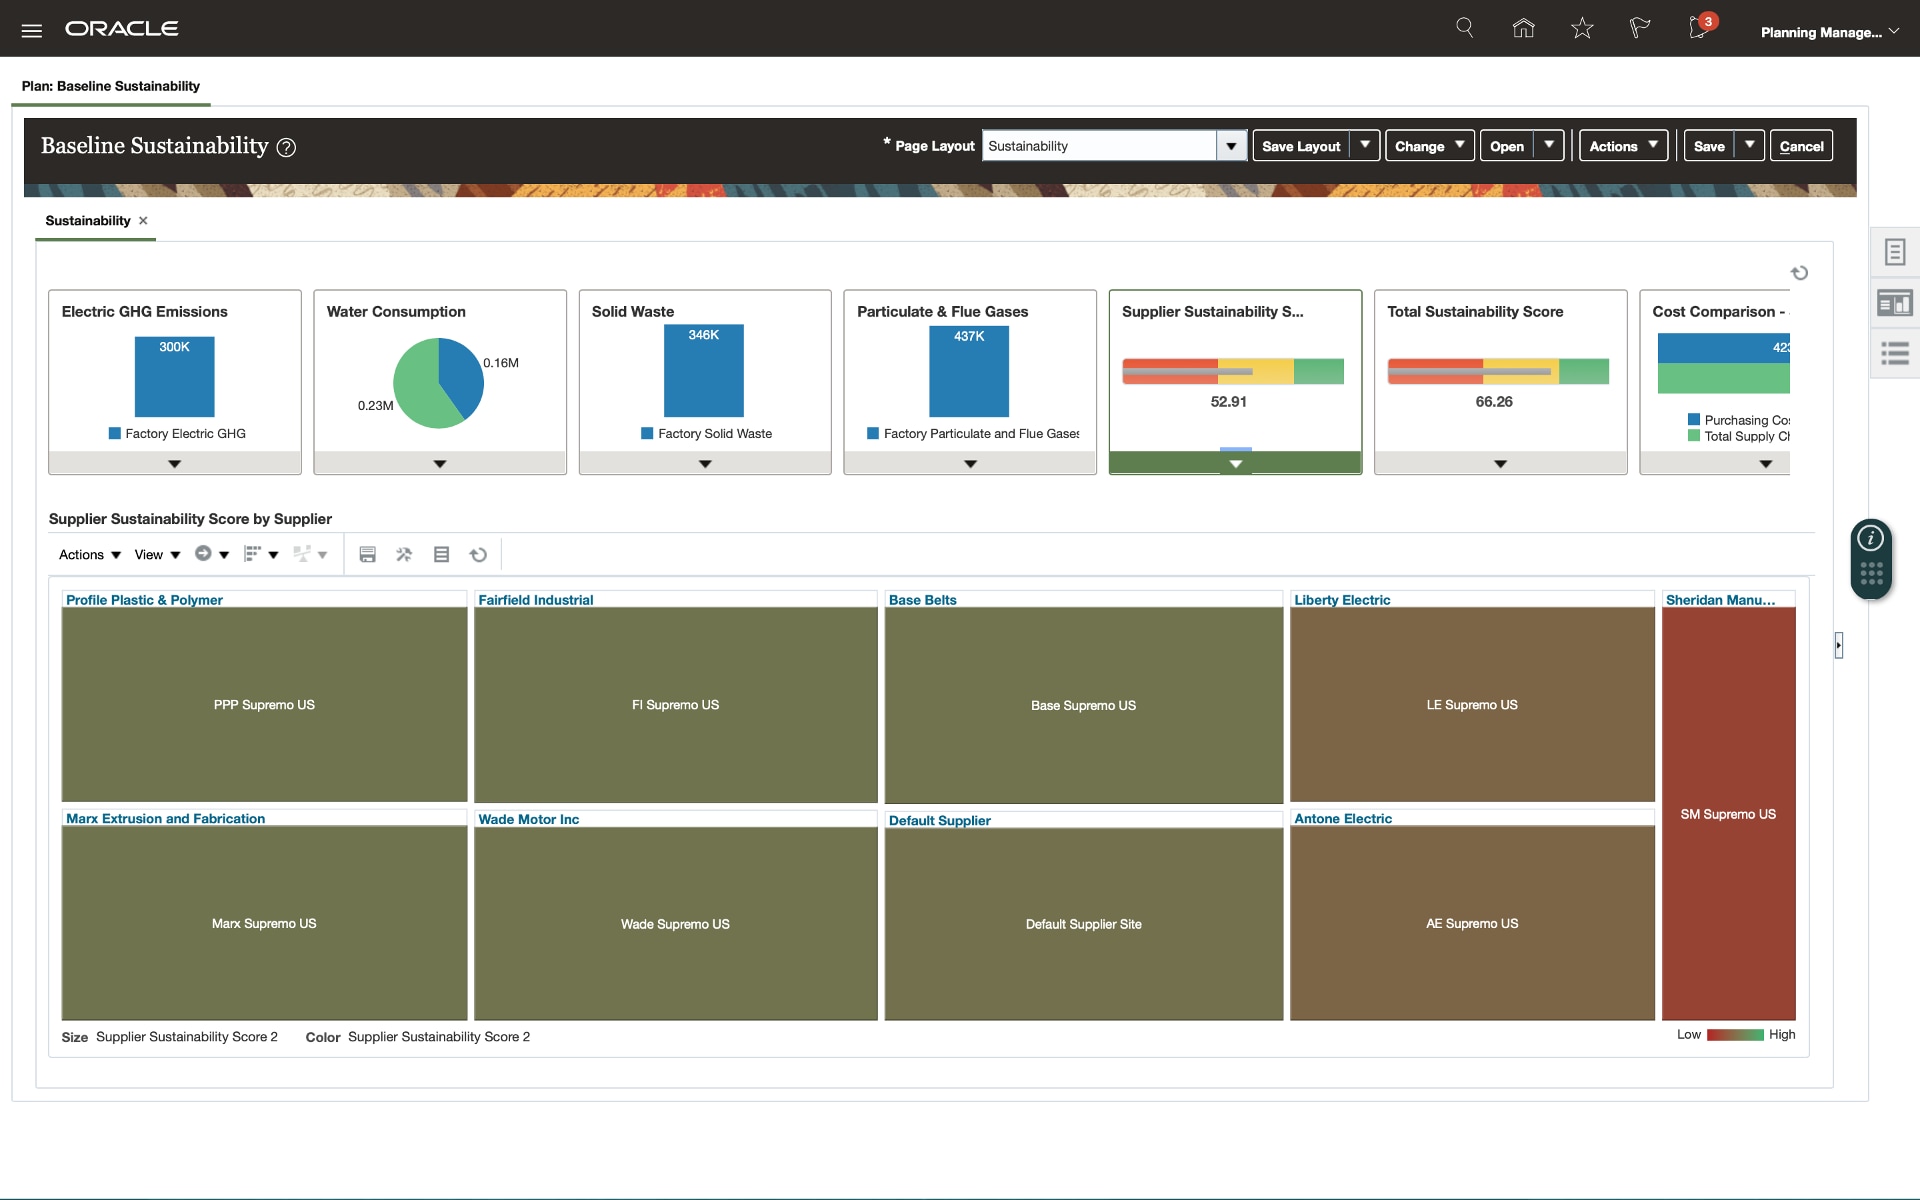
Task: Open the table Actions menu
Action: (89, 555)
